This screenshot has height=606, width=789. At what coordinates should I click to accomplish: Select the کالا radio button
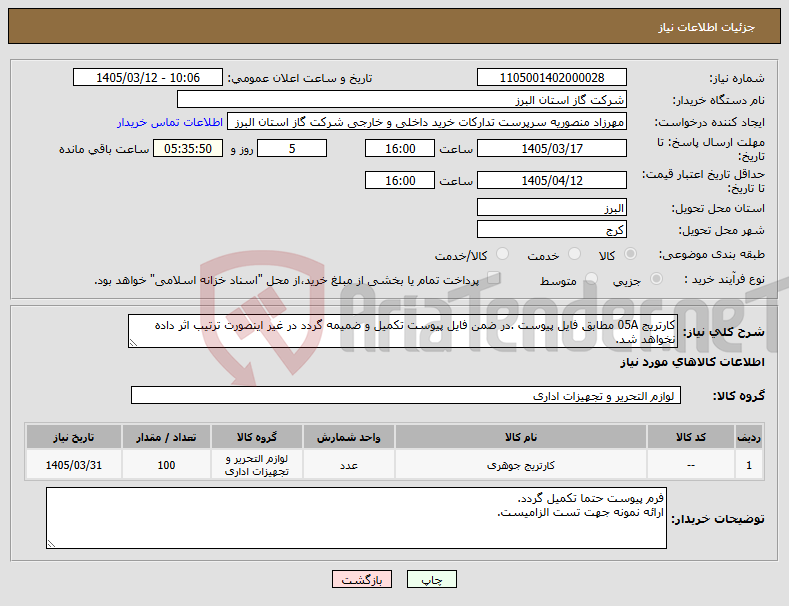630,254
